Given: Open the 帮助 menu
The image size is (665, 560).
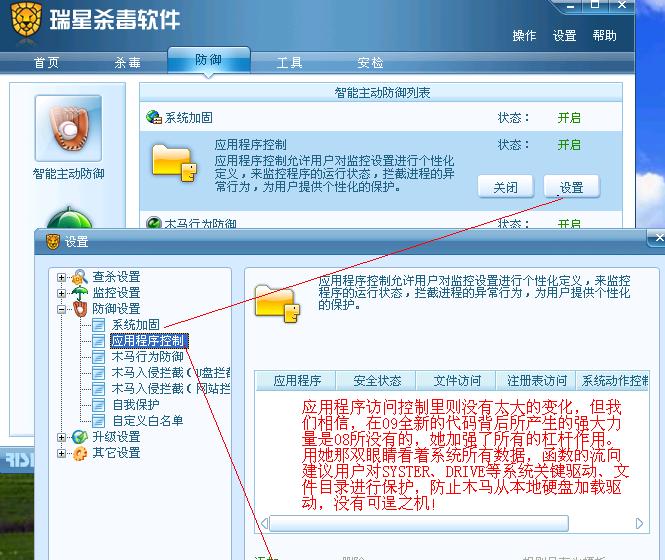Looking at the screenshot, I should click(605, 35).
